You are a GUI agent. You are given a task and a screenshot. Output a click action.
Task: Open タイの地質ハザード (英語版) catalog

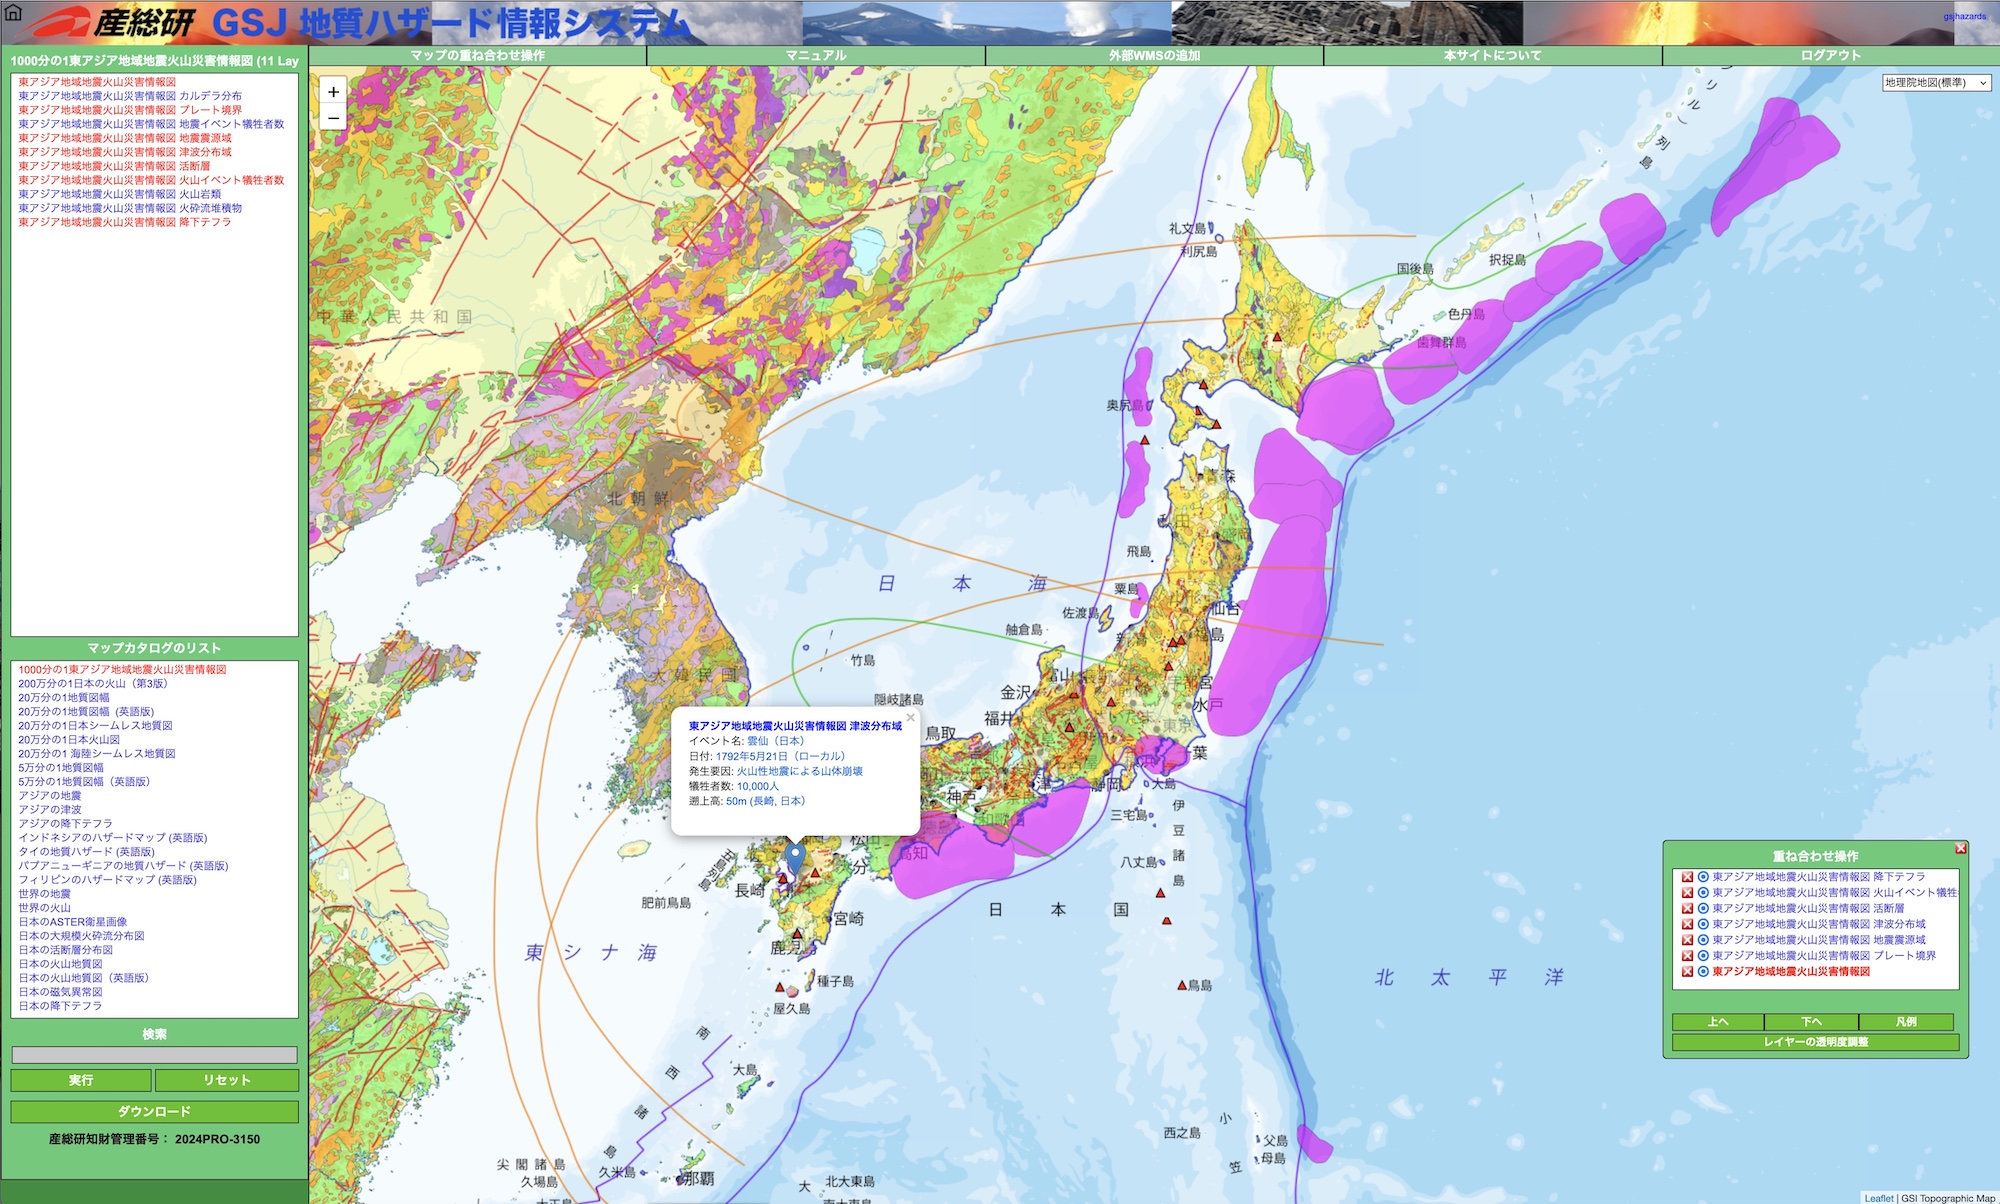87,852
